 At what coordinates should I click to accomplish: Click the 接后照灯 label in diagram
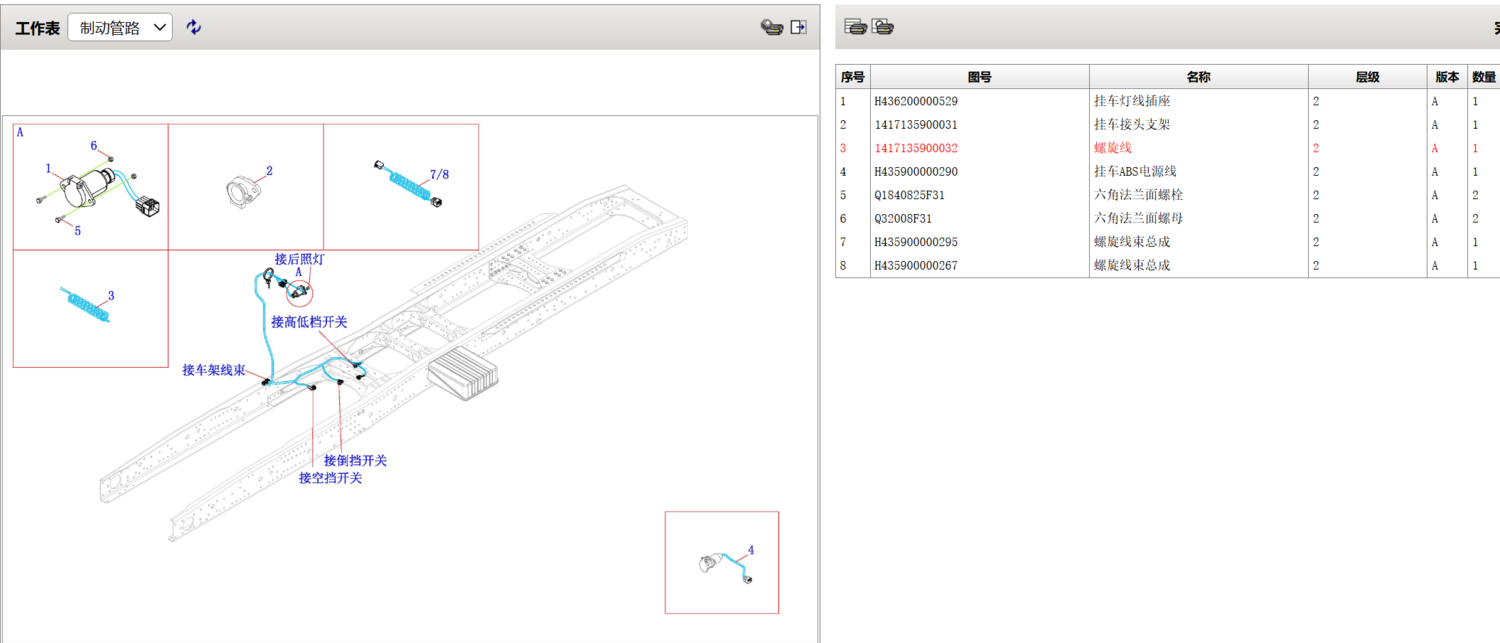click(299, 259)
